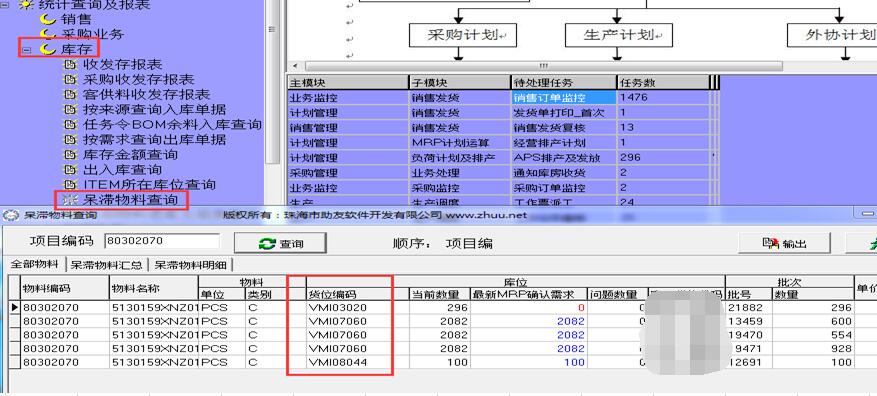Viewport: 877px width, 396px height.
Task: Click the 外协计划 flowchart box
Action: point(832,35)
